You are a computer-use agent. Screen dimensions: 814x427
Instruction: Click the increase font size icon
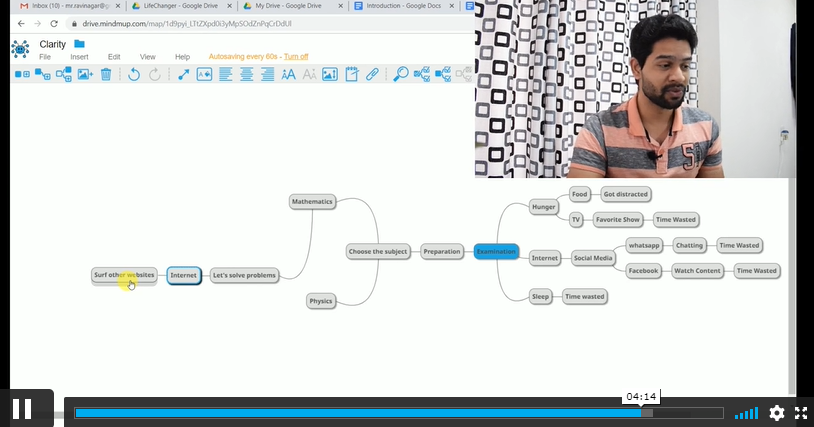click(288, 74)
